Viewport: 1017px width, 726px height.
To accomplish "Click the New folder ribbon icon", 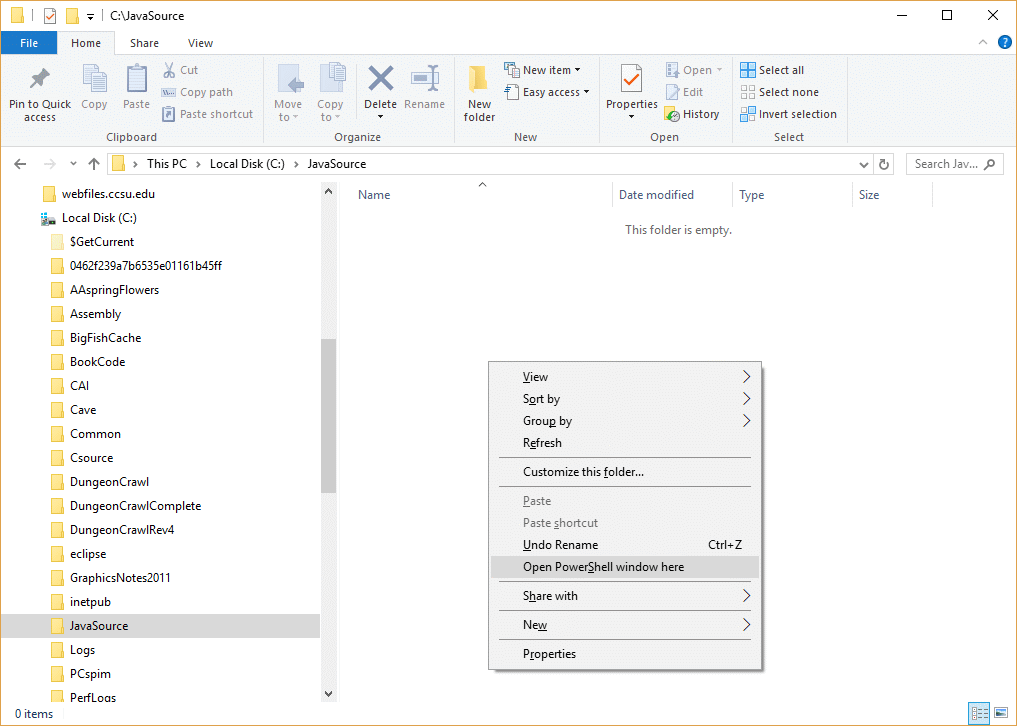I will click(x=479, y=80).
